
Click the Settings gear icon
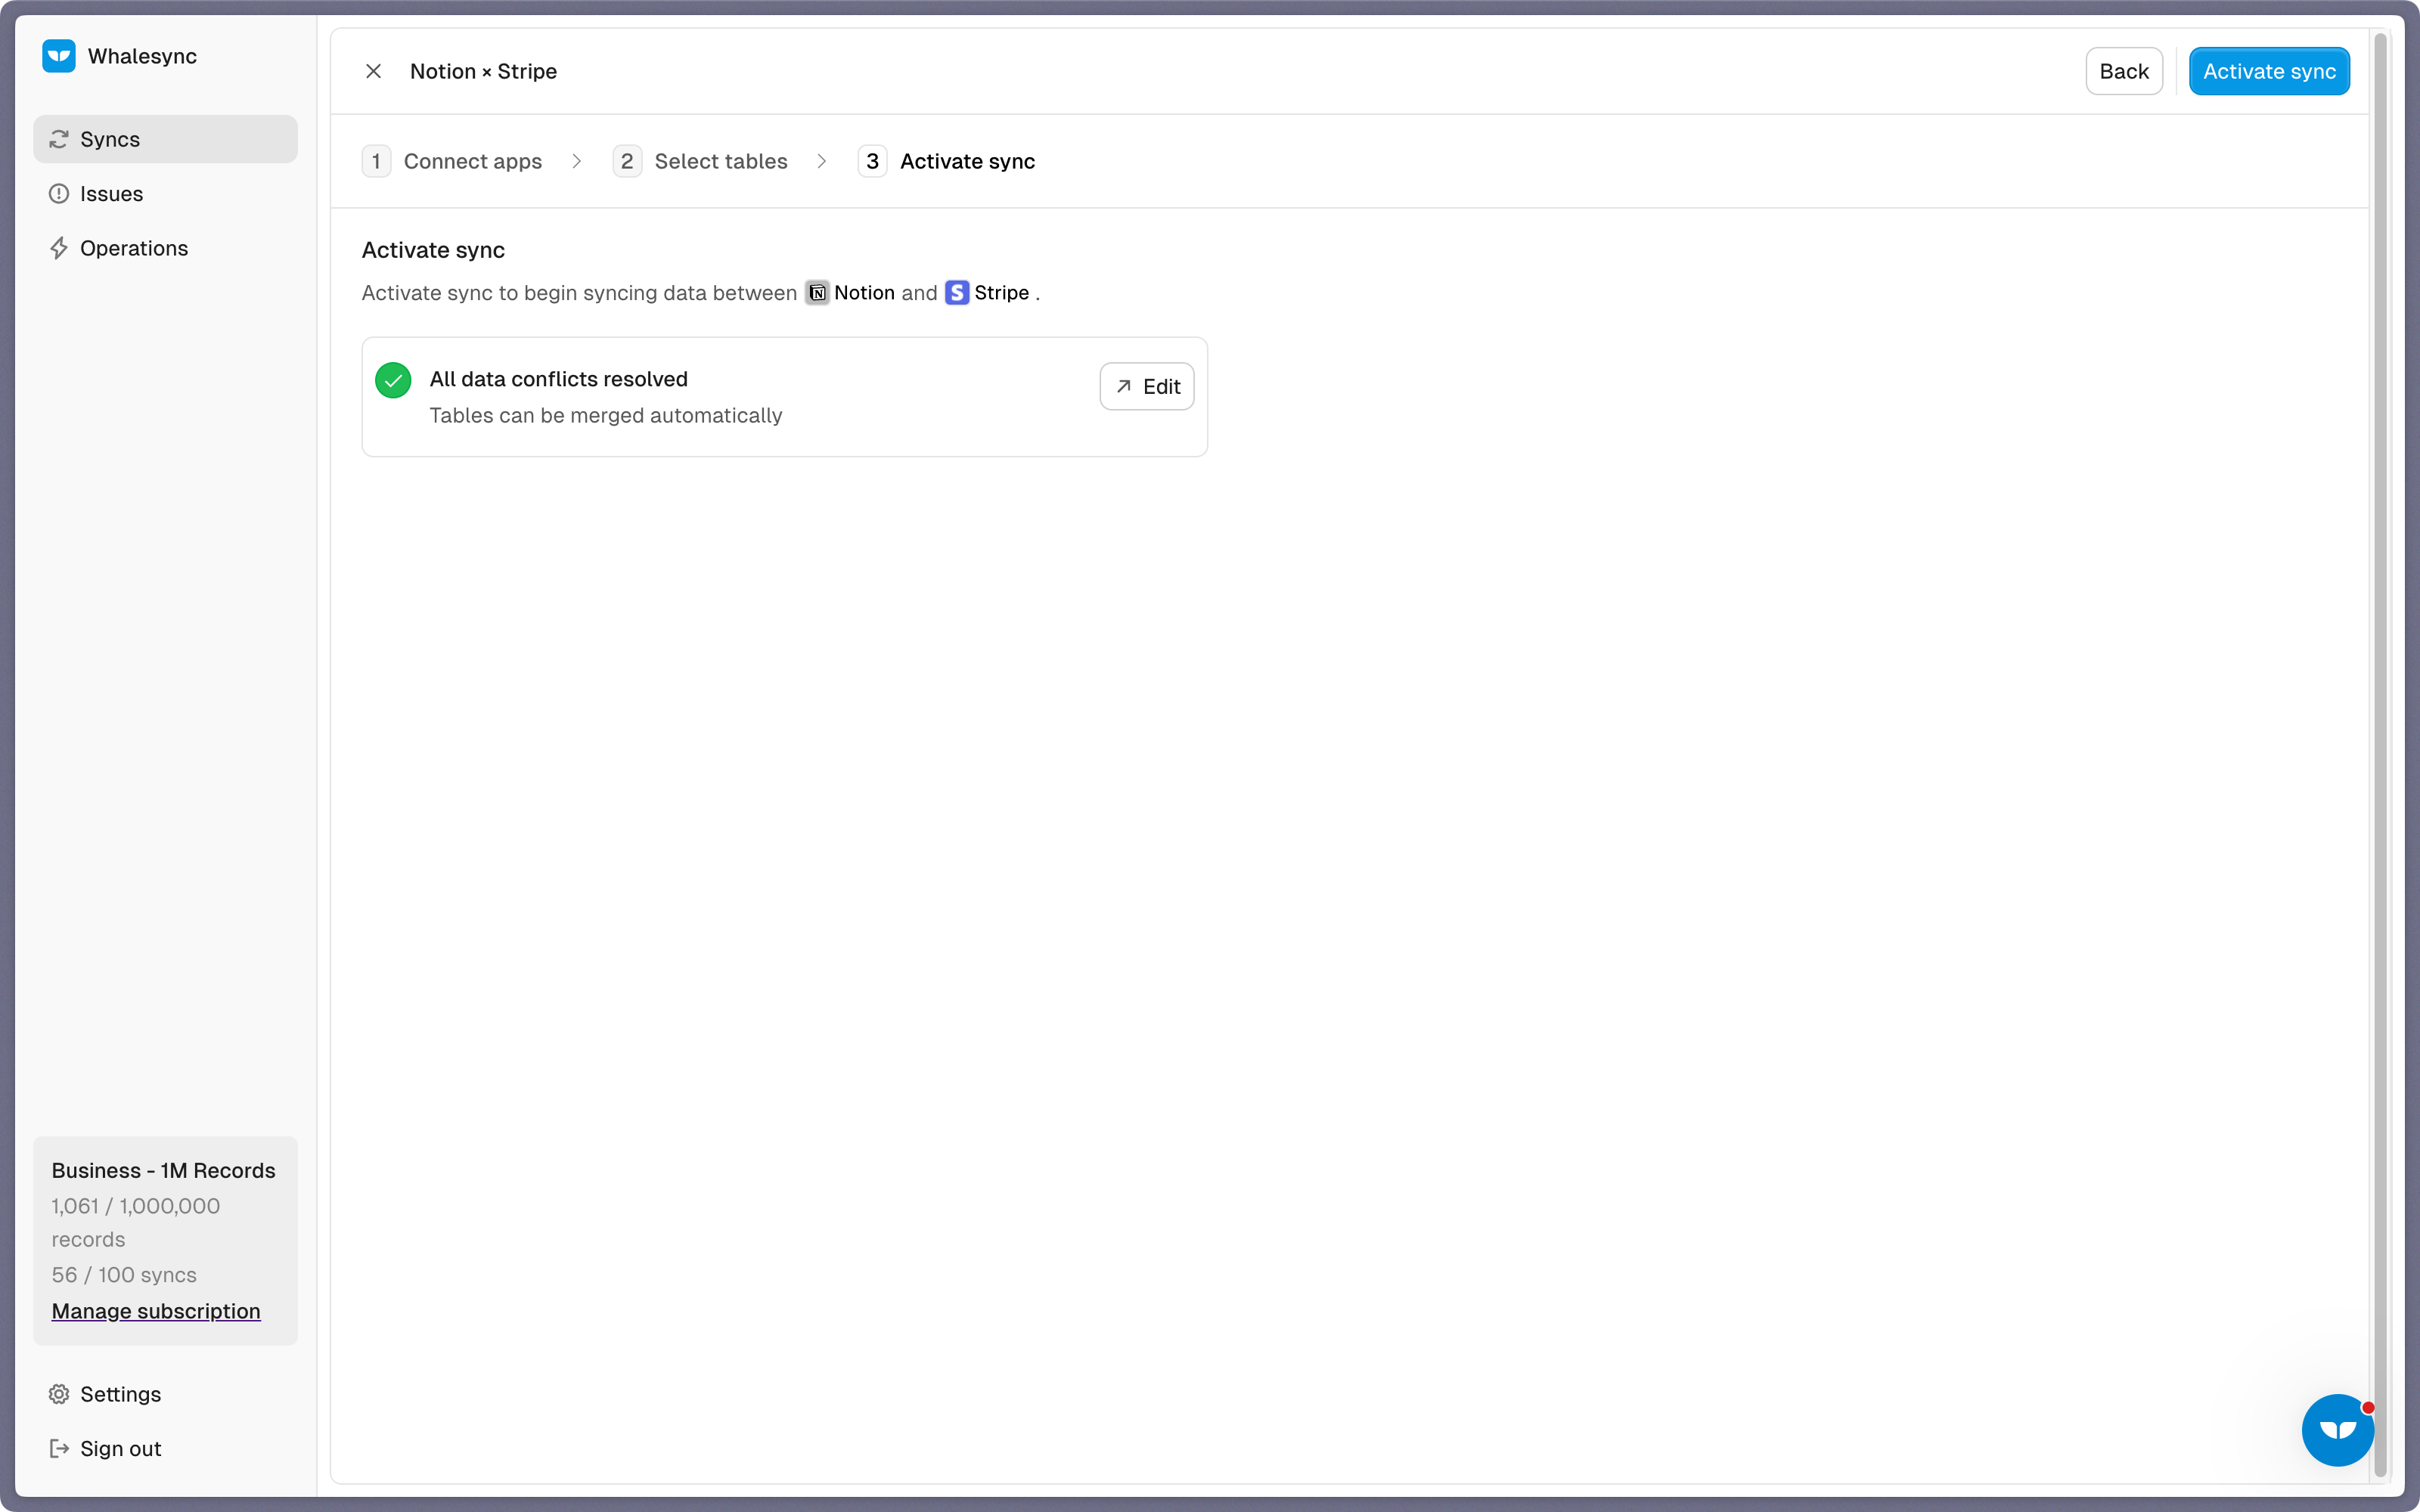click(x=59, y=1394)
